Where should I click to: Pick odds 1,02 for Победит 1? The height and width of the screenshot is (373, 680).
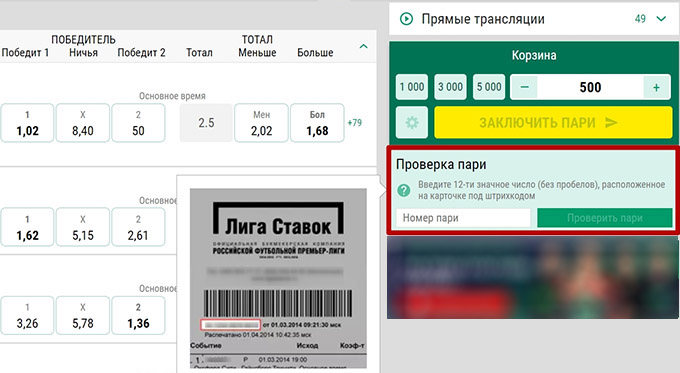click(x=27, y=123)
